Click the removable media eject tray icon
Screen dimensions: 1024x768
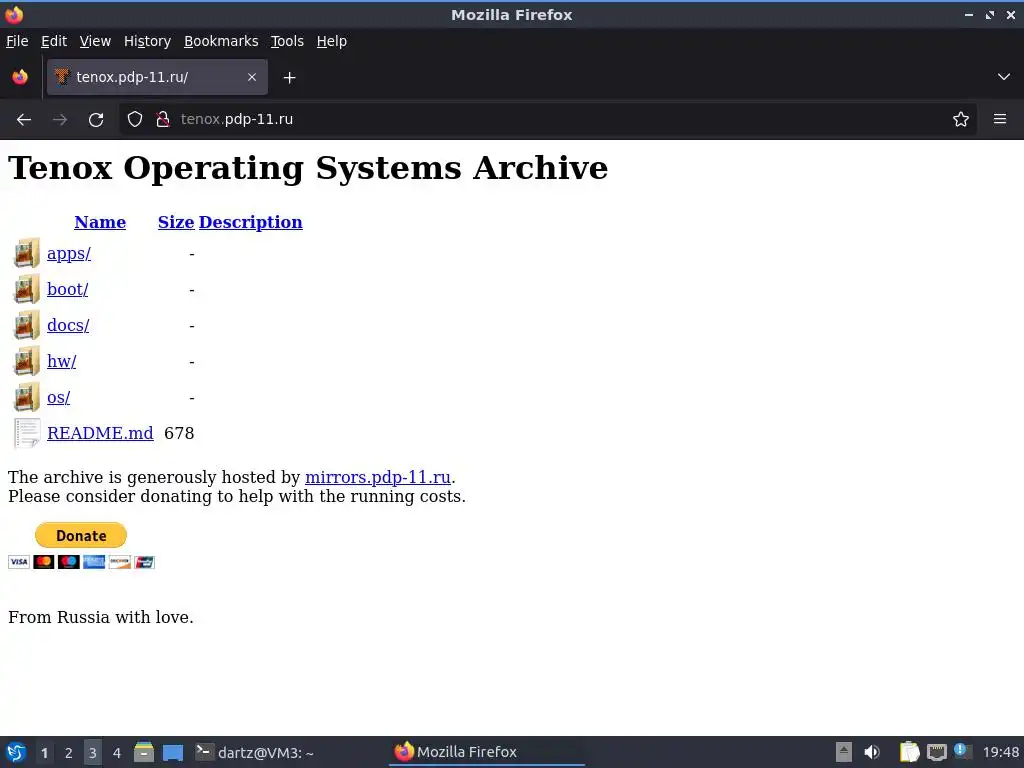point(844,752)
